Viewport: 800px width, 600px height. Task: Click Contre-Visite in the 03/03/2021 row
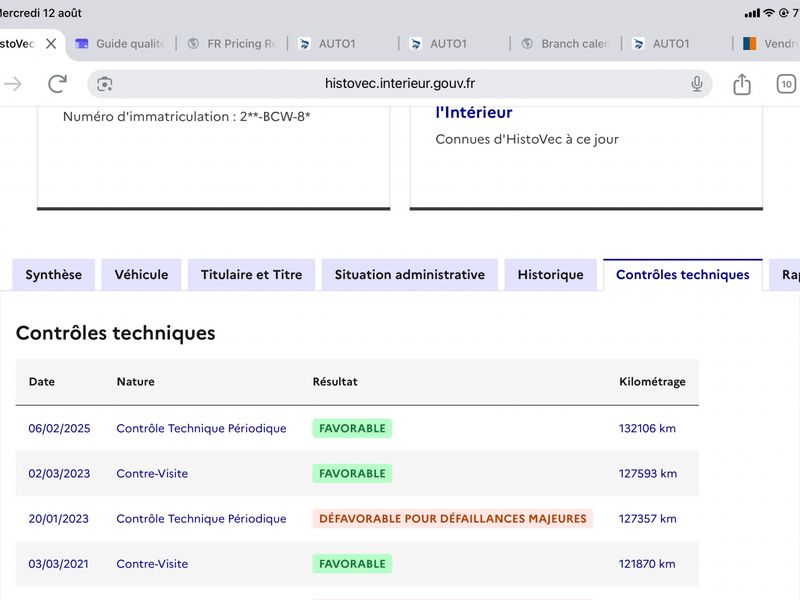(152, 564)
